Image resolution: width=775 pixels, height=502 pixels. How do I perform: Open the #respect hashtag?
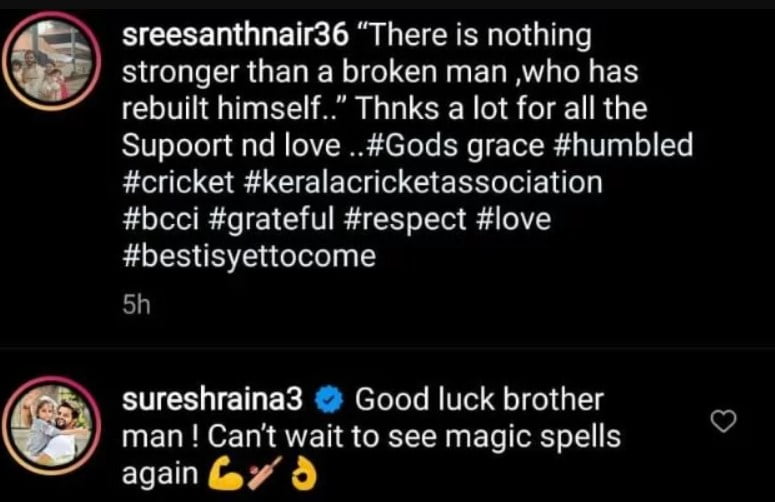[405, 220]
